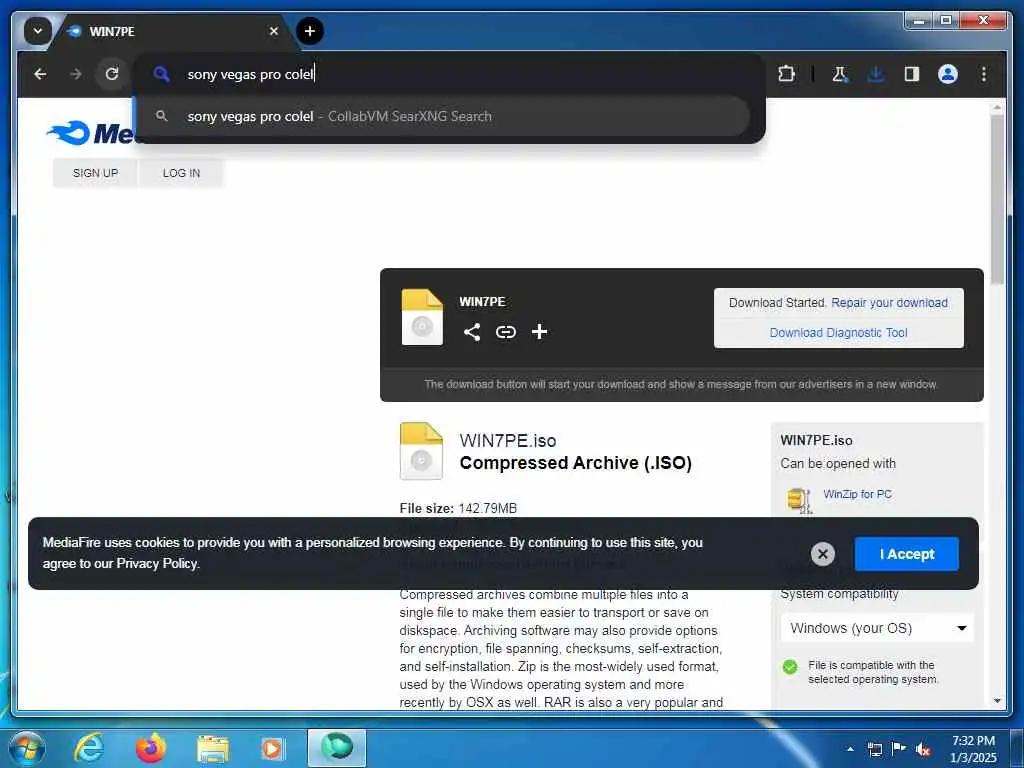The image size is (1024, 768).
Task: Click the WinZip application icon
Action: coord(799,501)
